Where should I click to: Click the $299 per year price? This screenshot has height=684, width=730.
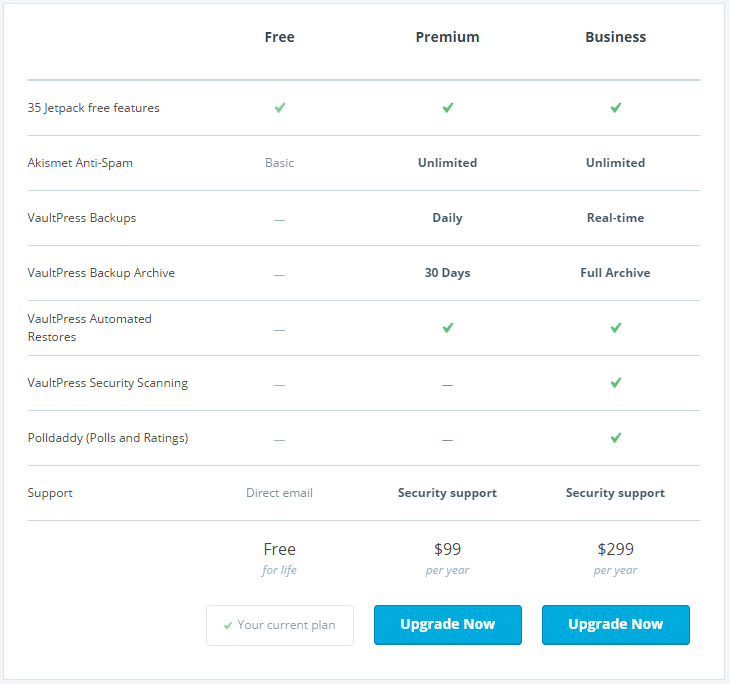point(615,558)
